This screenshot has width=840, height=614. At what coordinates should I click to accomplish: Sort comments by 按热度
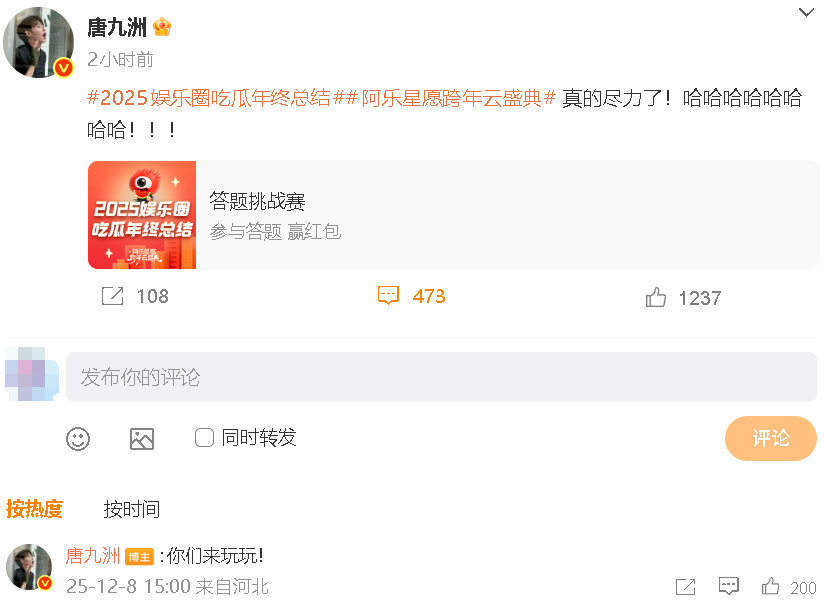coord(34,508)
